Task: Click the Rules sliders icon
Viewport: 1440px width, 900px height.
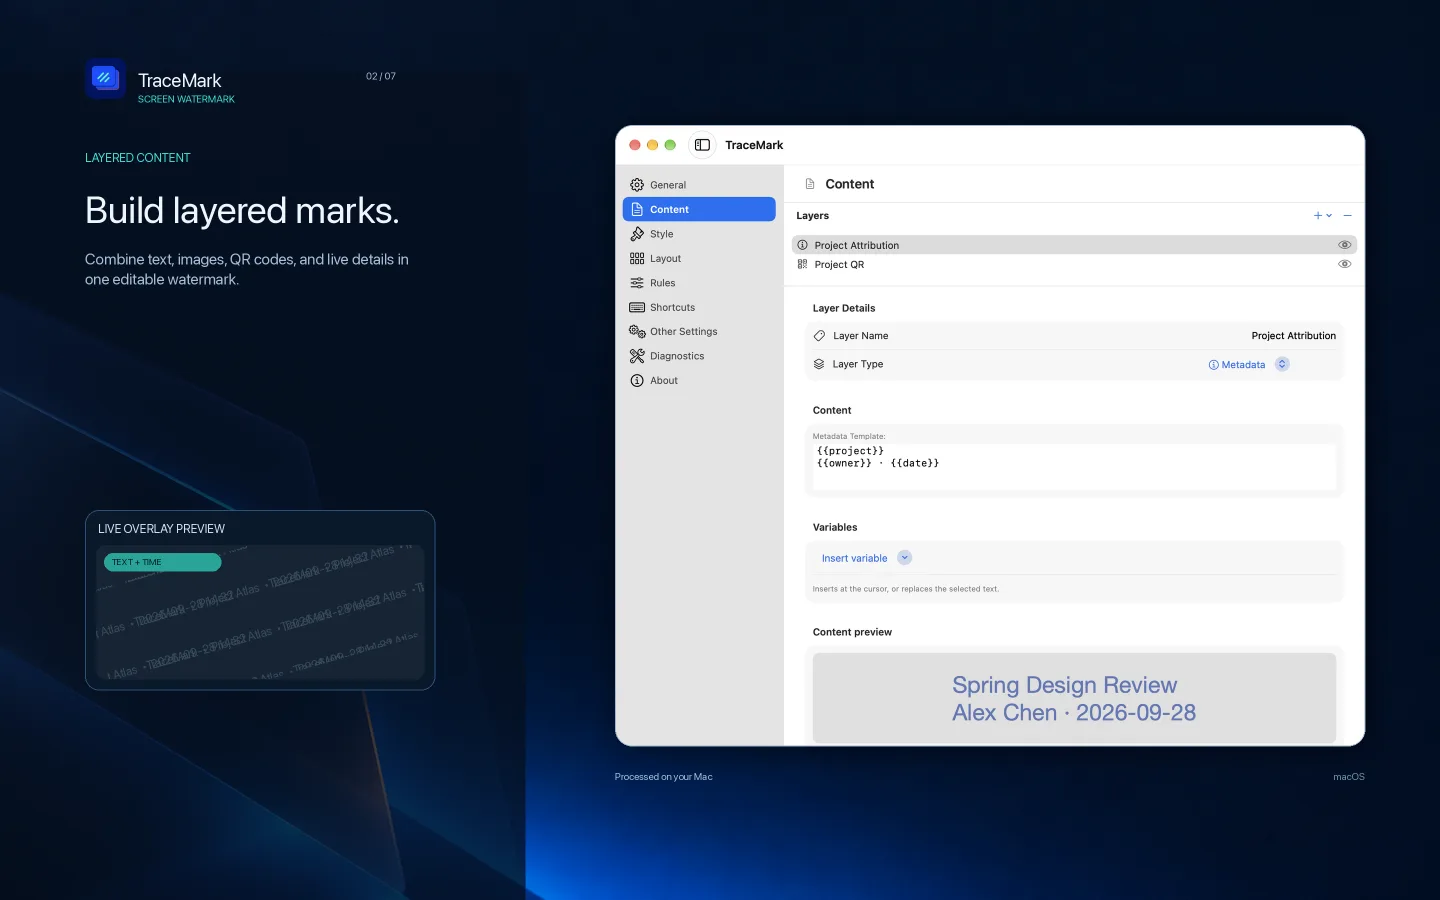Action: [637, 283]
